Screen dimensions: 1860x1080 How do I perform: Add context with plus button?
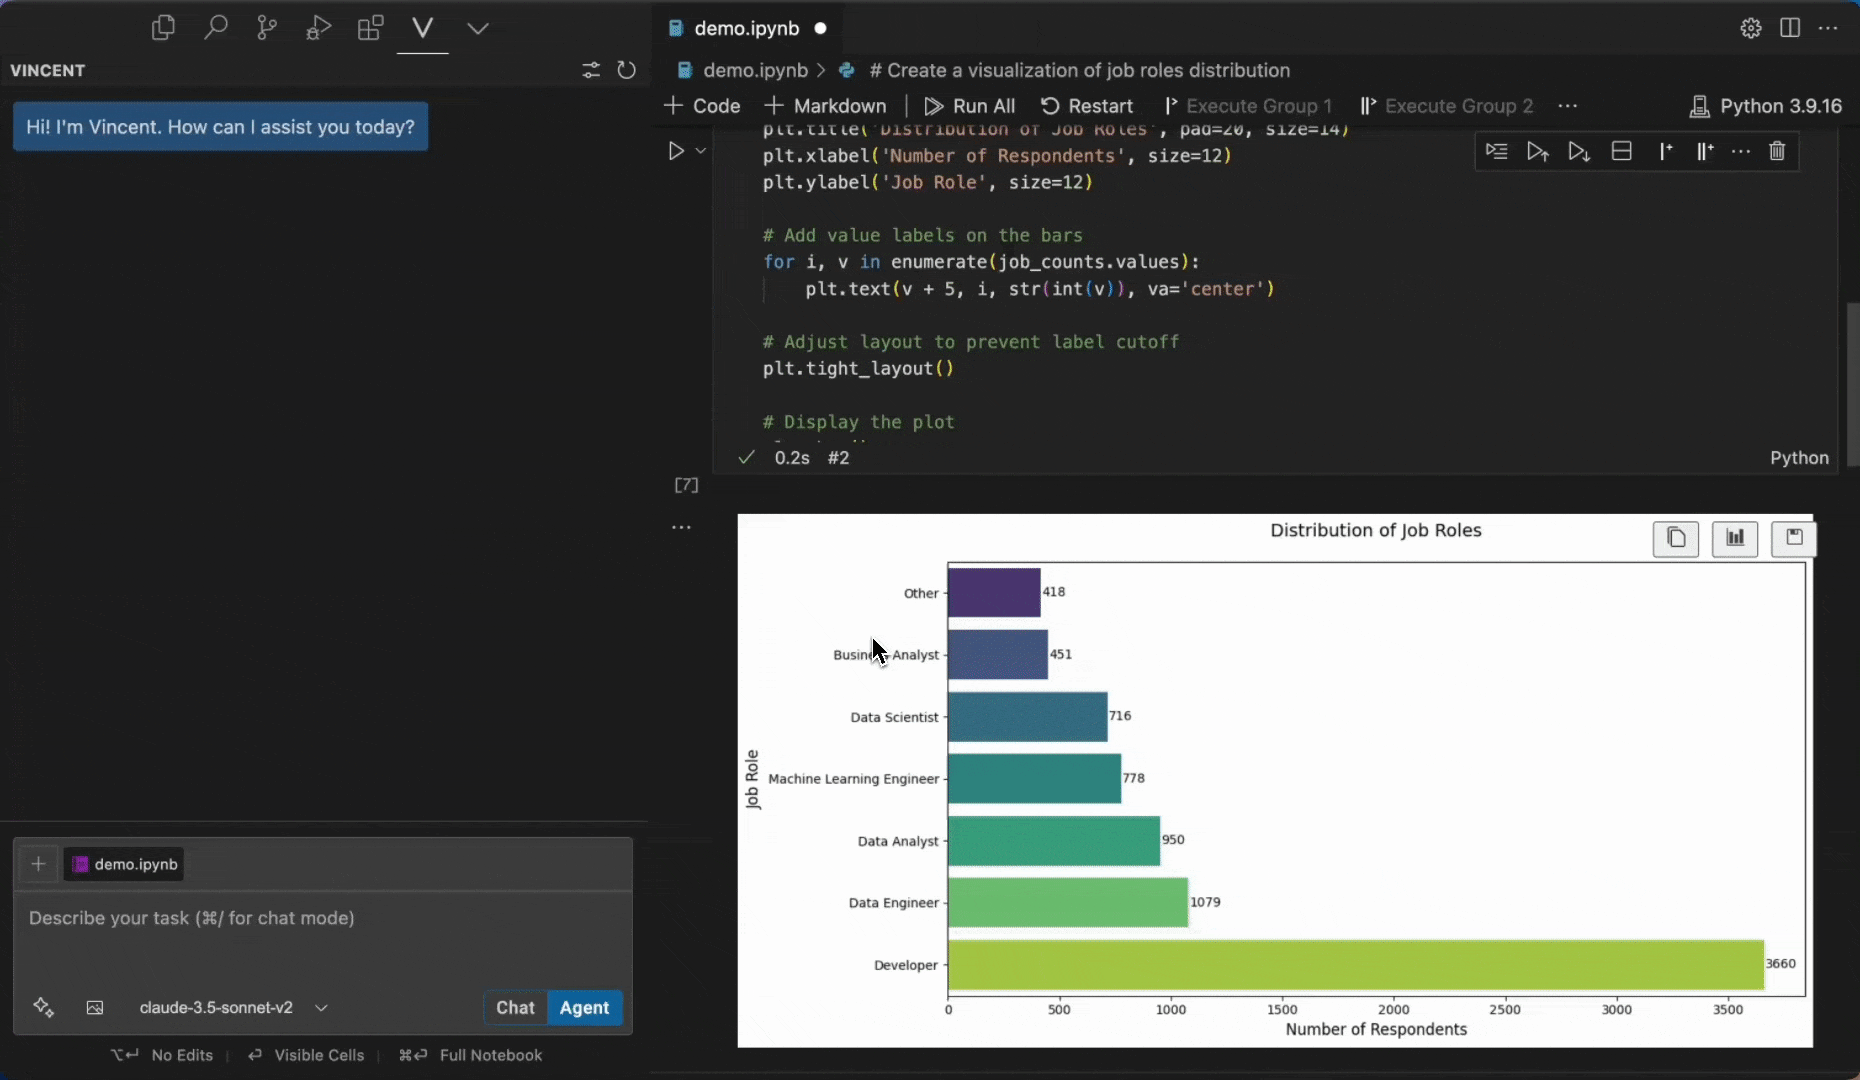[38, 864]
